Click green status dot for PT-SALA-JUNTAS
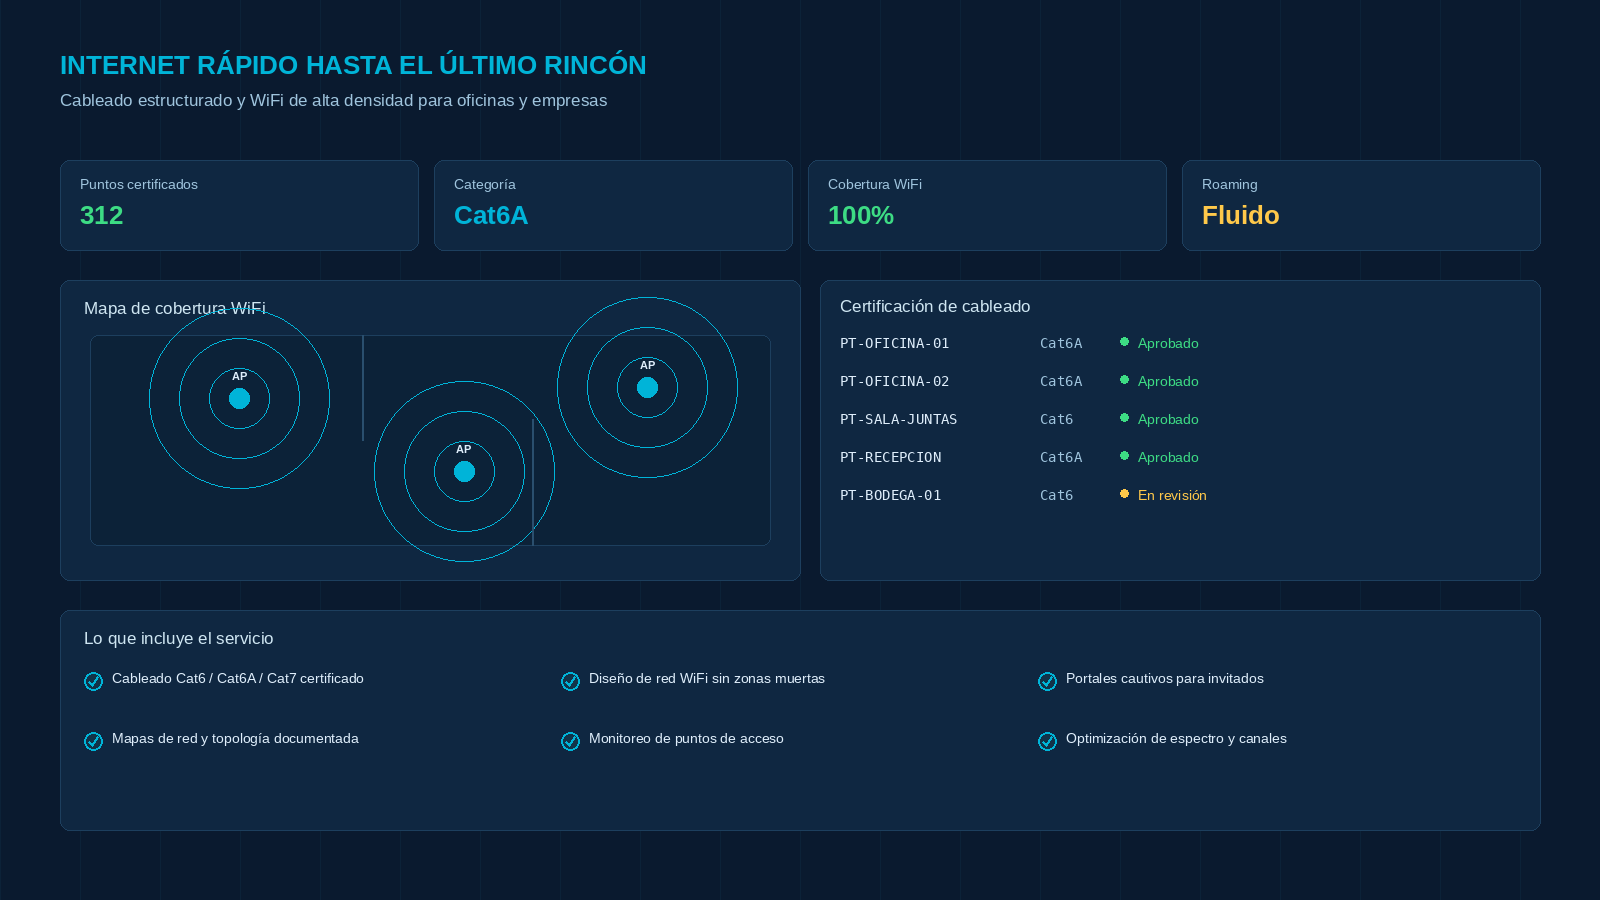The height and width of the screenshot is (900, 1600). [1125, 418]
